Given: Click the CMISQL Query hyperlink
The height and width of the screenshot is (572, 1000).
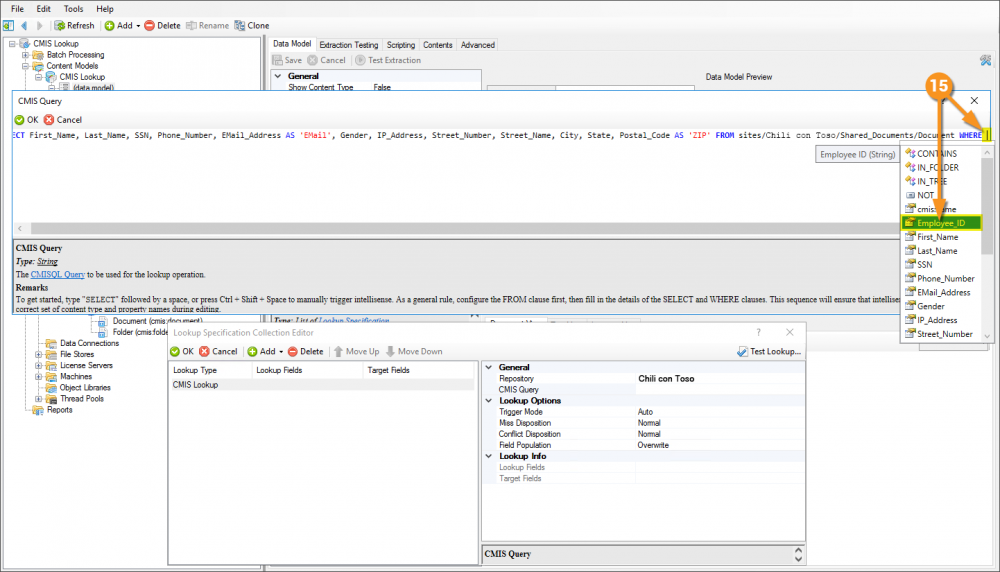Looking at the screenshot, I should coord(57,274).
